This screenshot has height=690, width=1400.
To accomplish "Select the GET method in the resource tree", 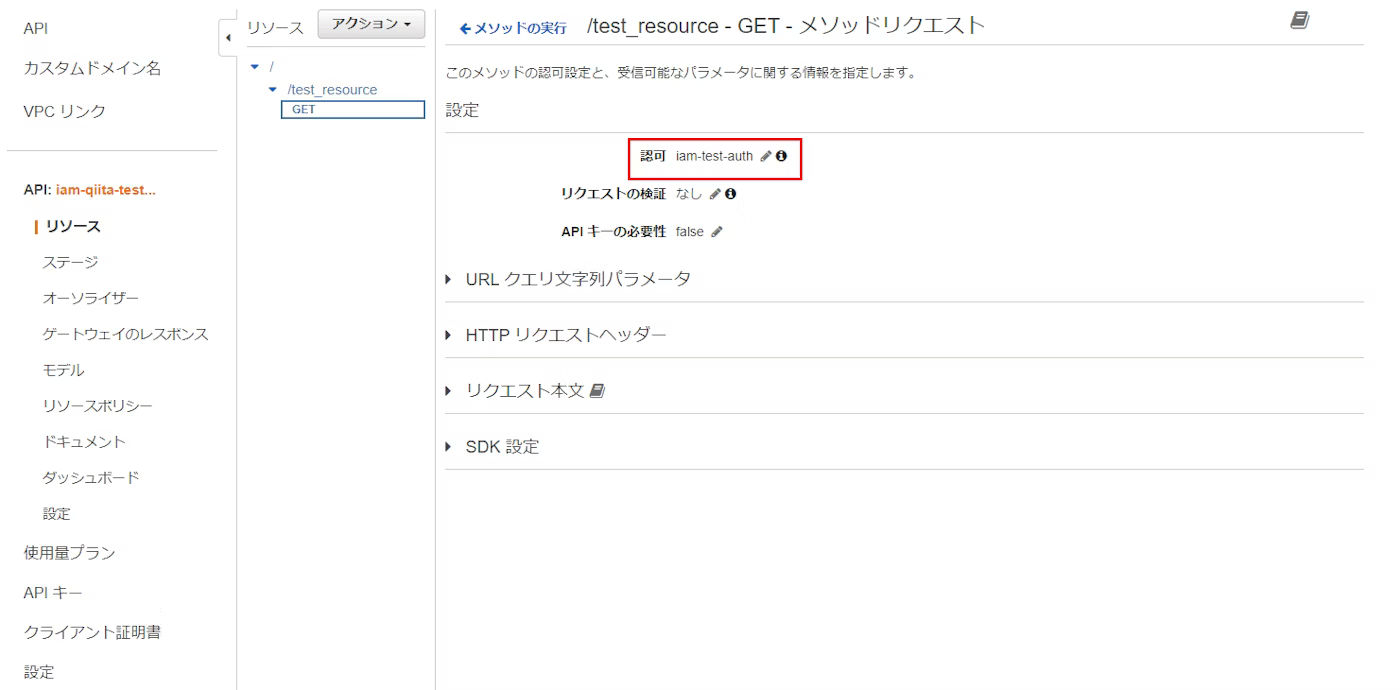I will [x=304, y=110].
